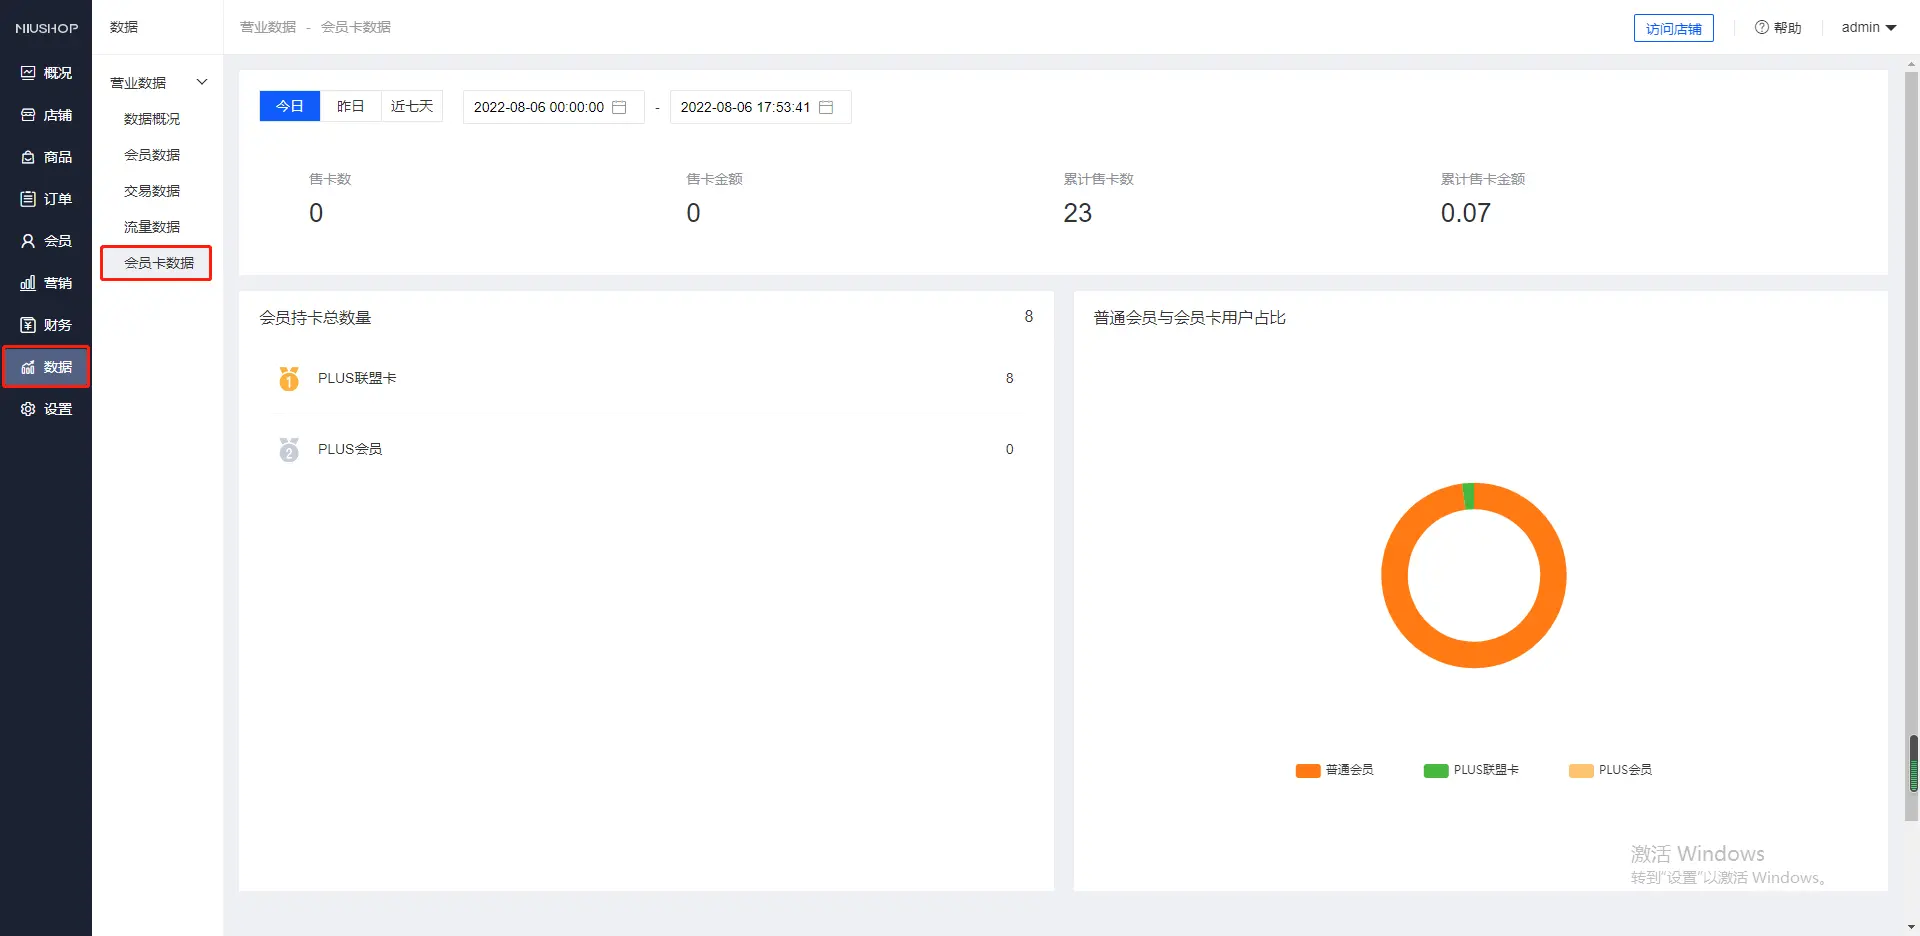
Task: Open the 设置 settings gear icon
Action: [28, 409]
